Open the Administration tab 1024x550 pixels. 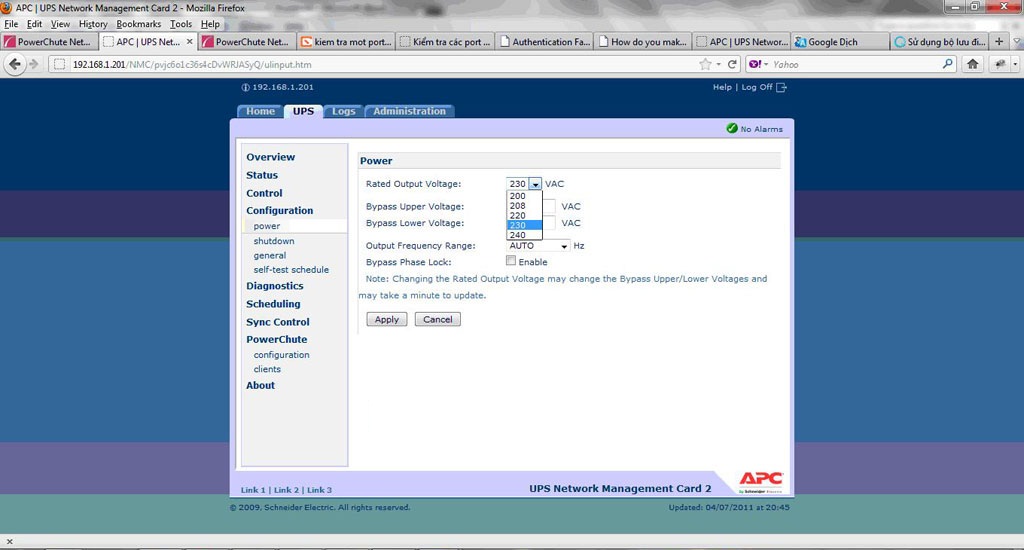coord(409,111)
